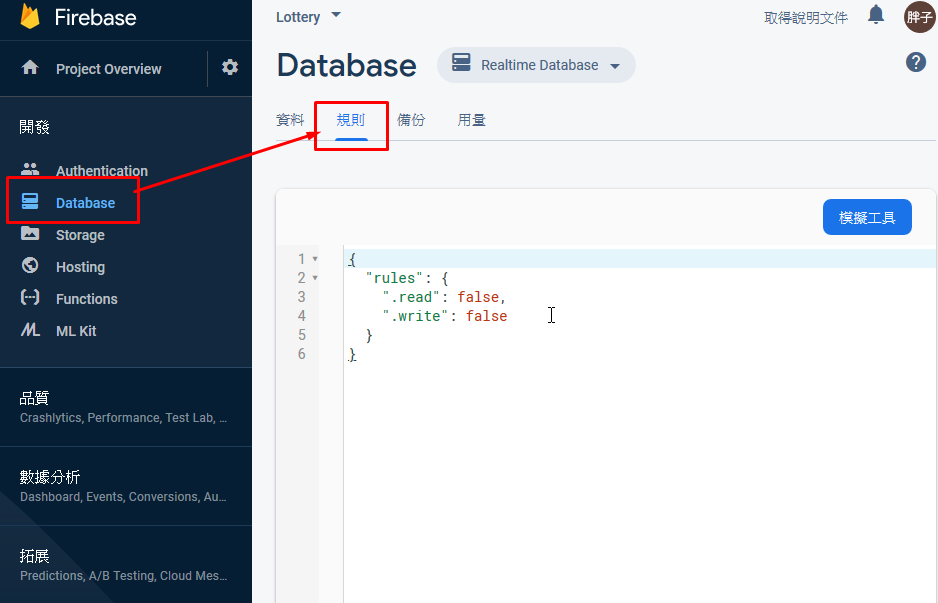Expand the 拓展 section

point(126,565)
